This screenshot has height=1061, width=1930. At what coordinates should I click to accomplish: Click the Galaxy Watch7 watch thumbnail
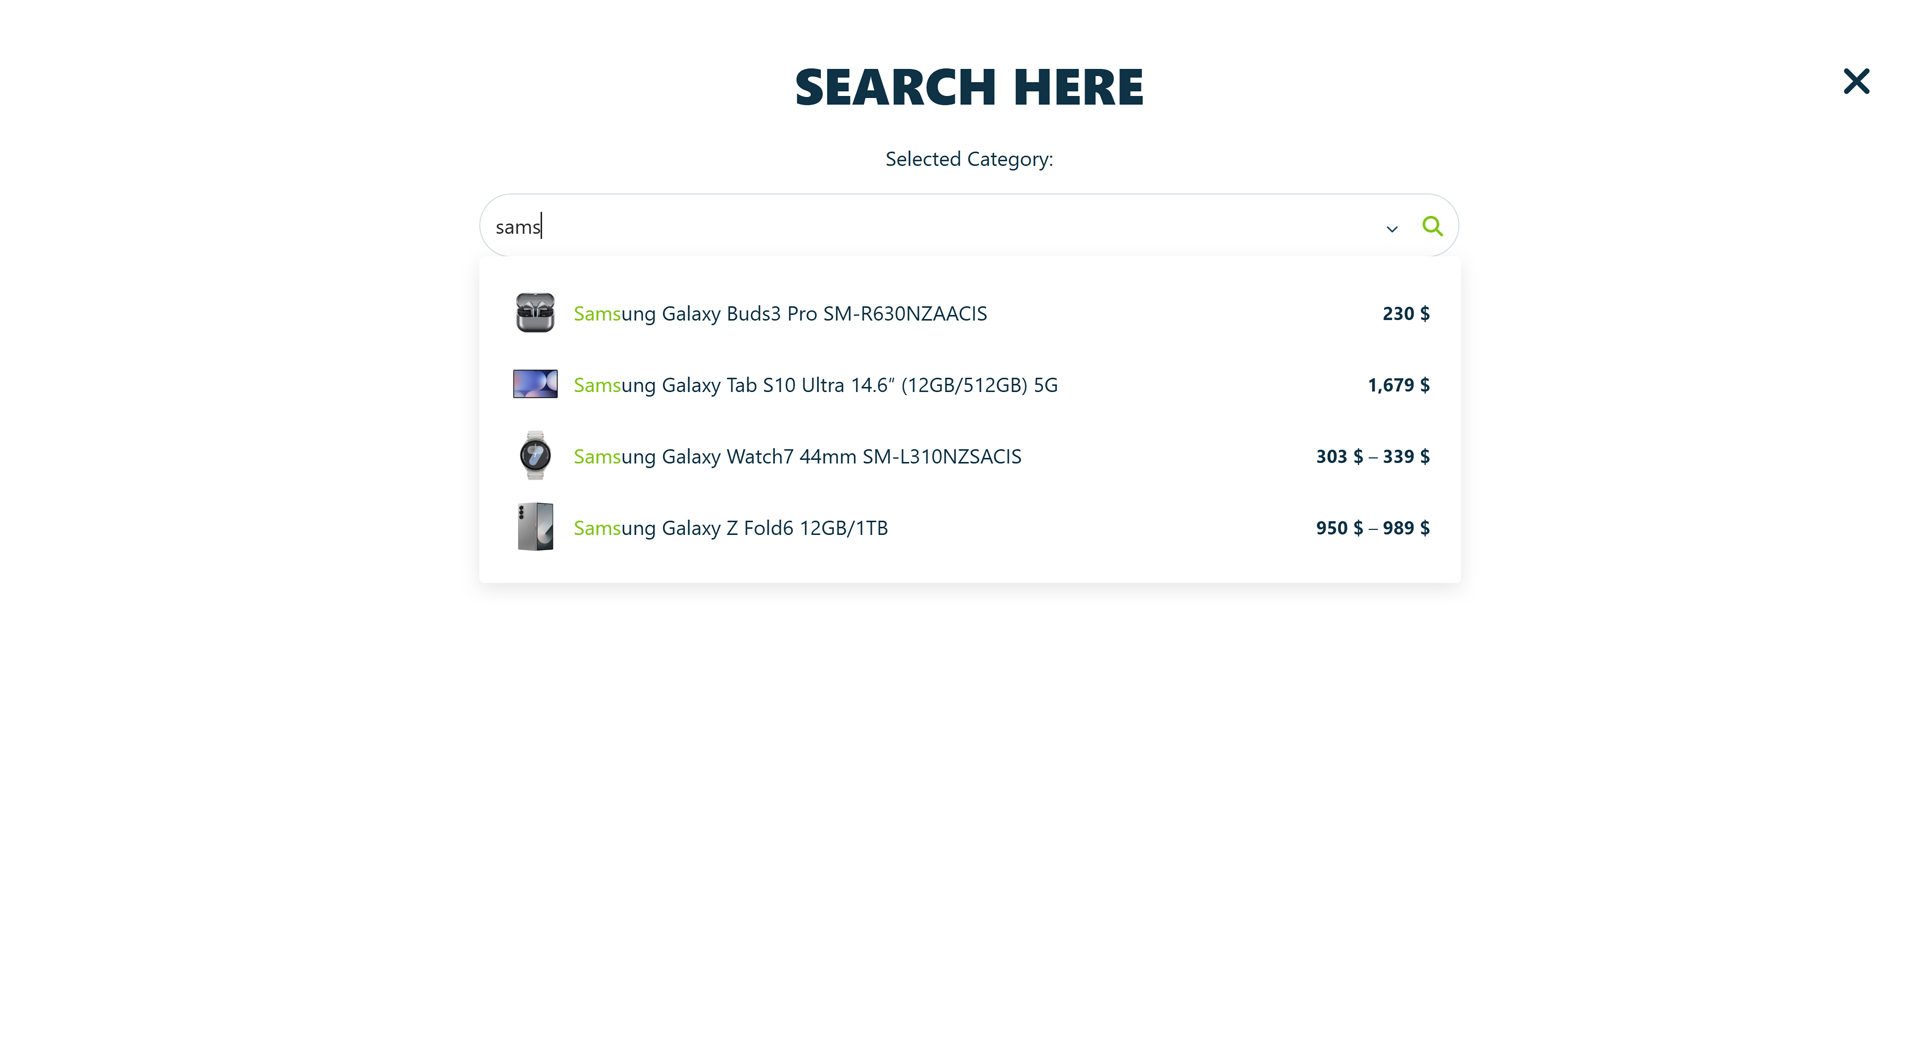(535, 456)
